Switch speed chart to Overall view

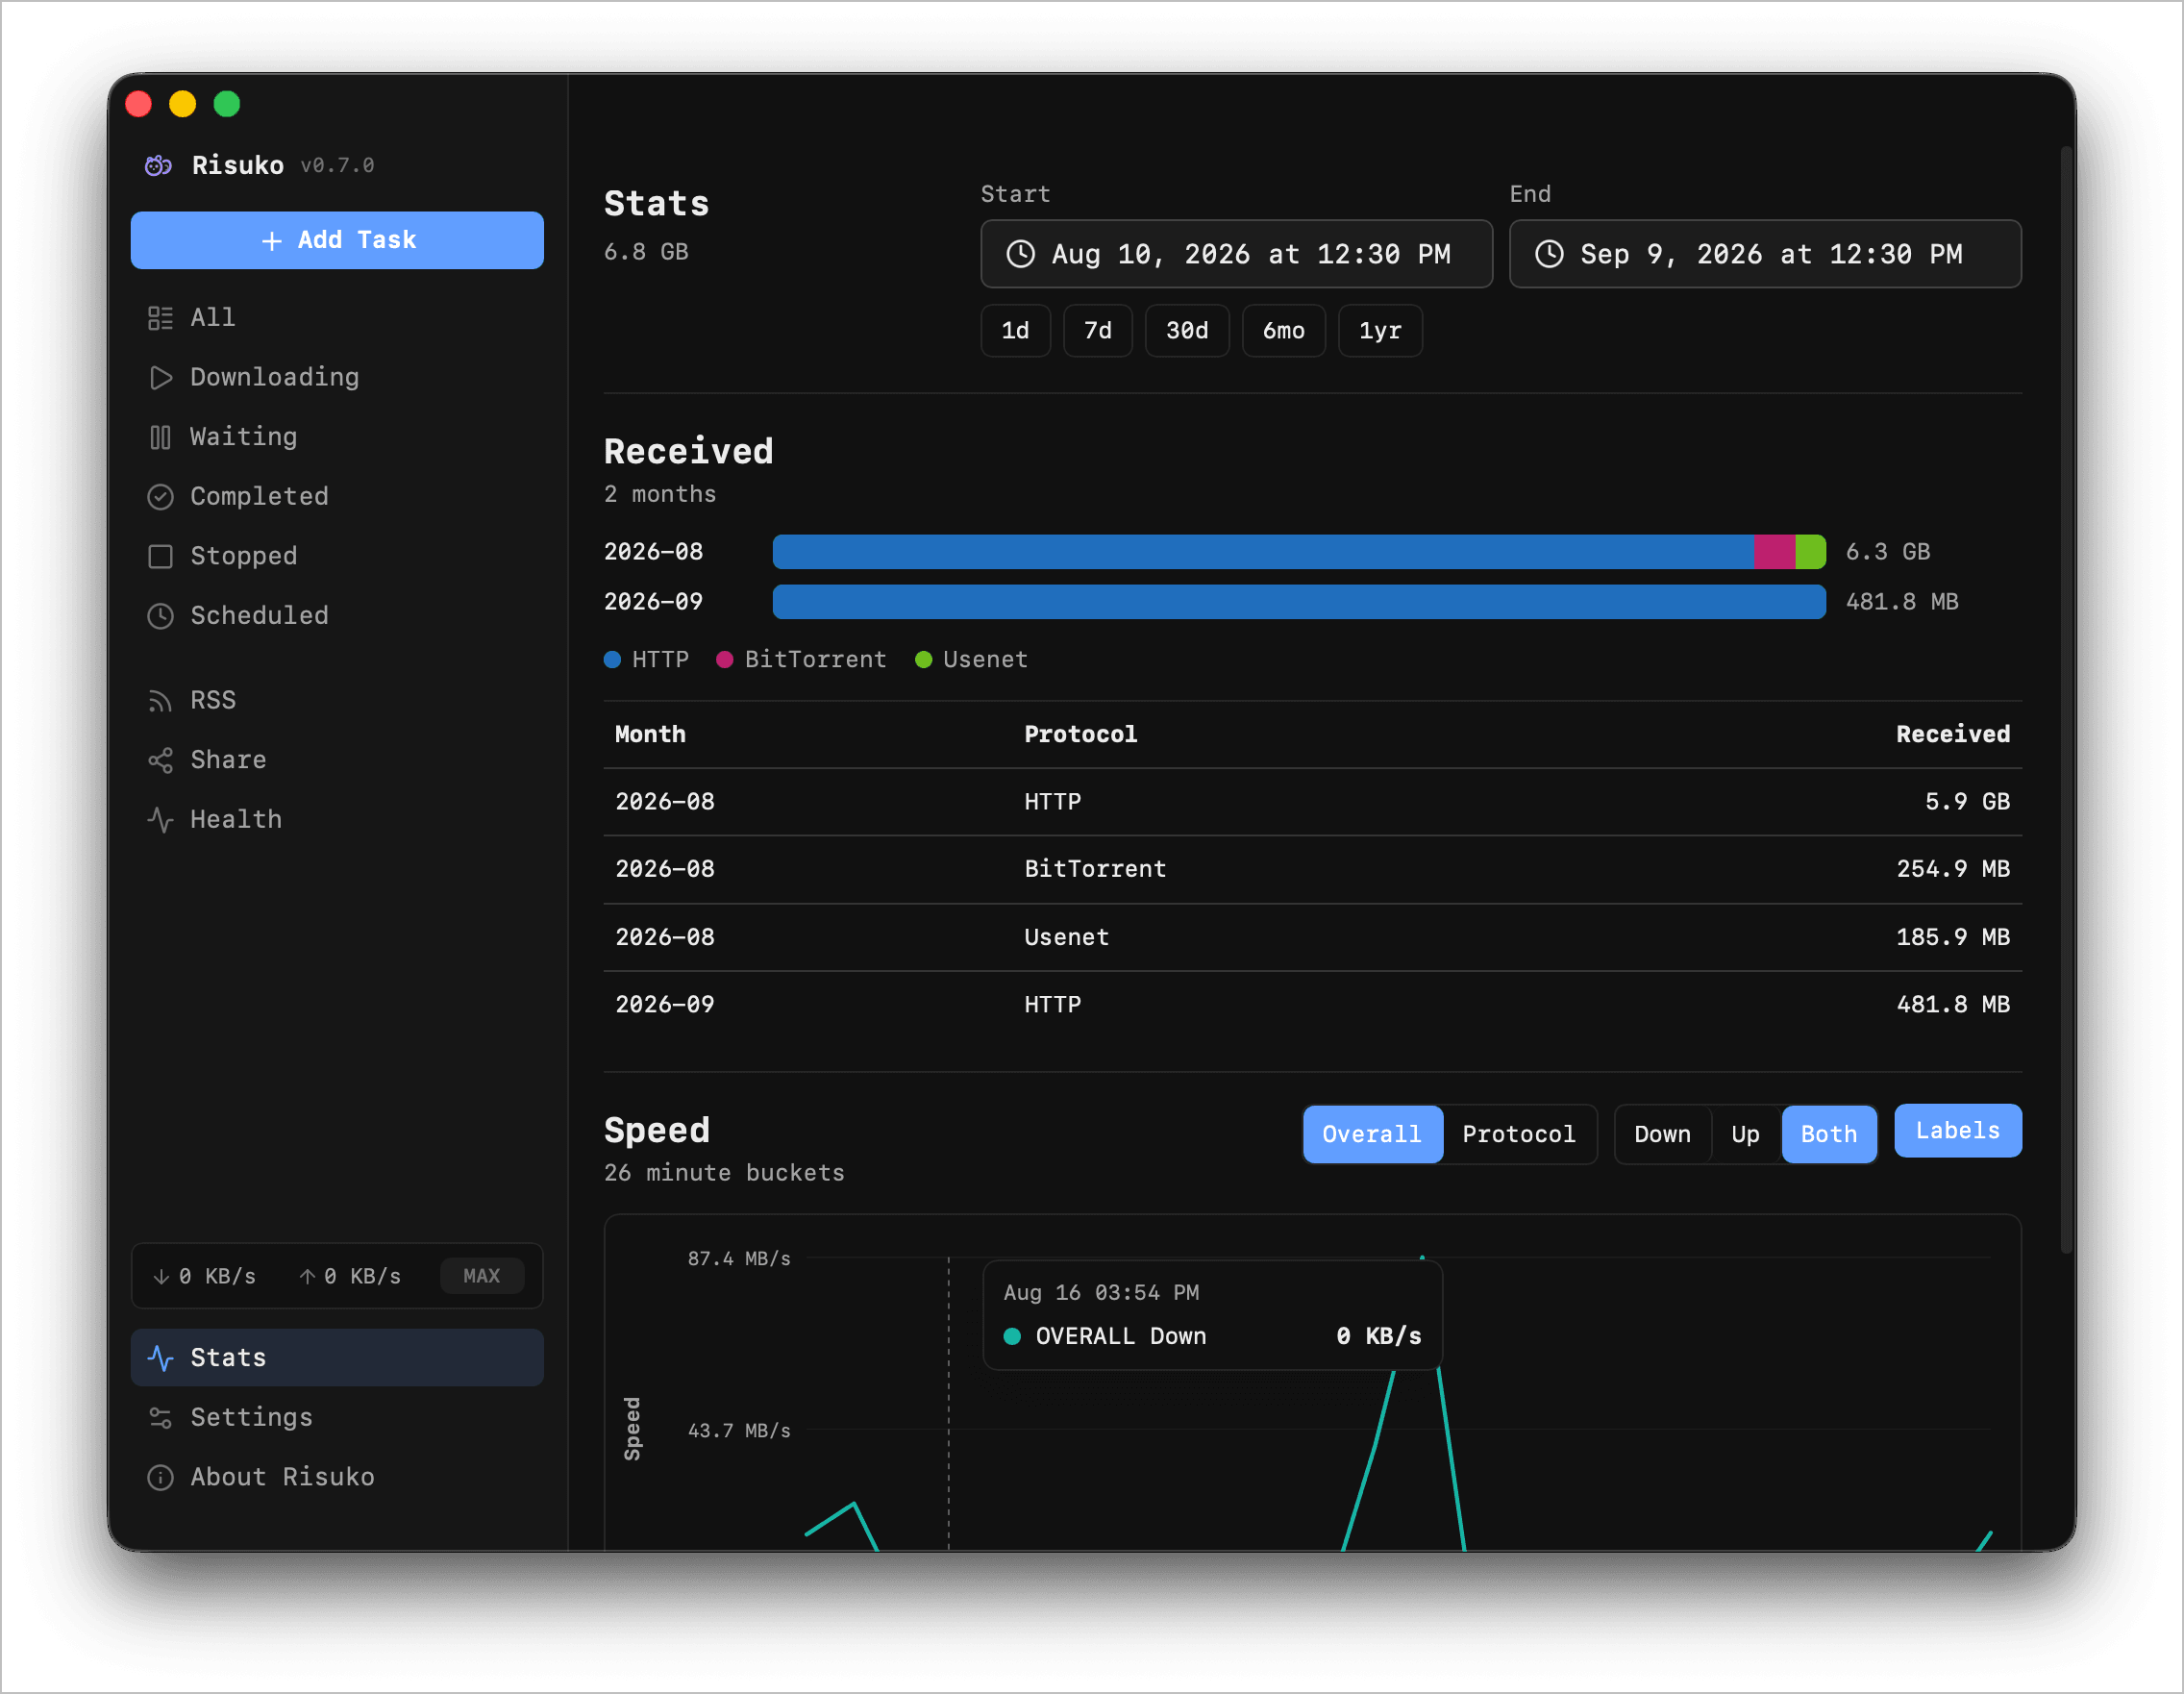(x=1372, y=1134)
